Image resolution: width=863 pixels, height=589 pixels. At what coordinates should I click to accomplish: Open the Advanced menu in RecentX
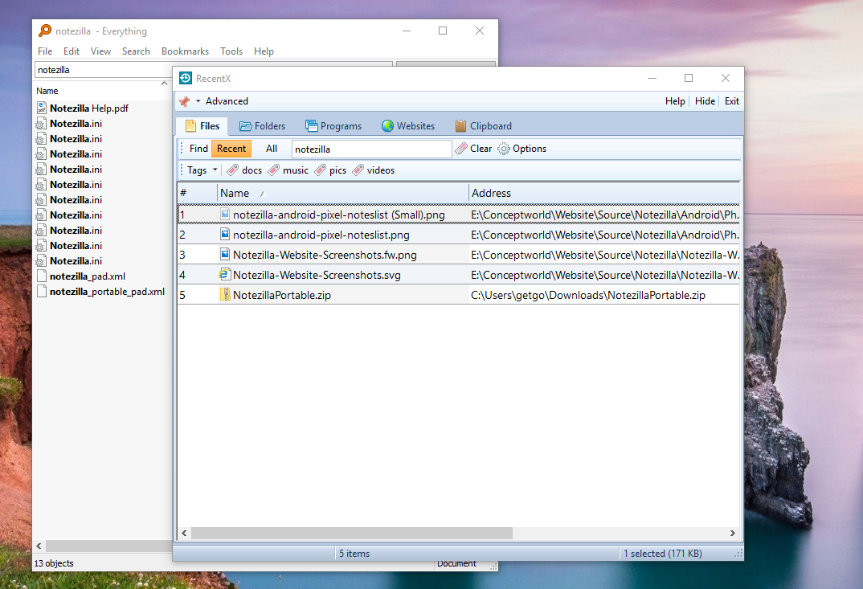(227, 101)
